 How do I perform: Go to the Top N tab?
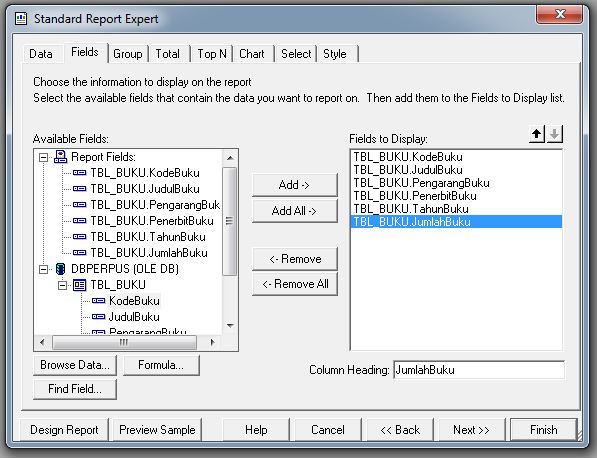pos(212,54)
